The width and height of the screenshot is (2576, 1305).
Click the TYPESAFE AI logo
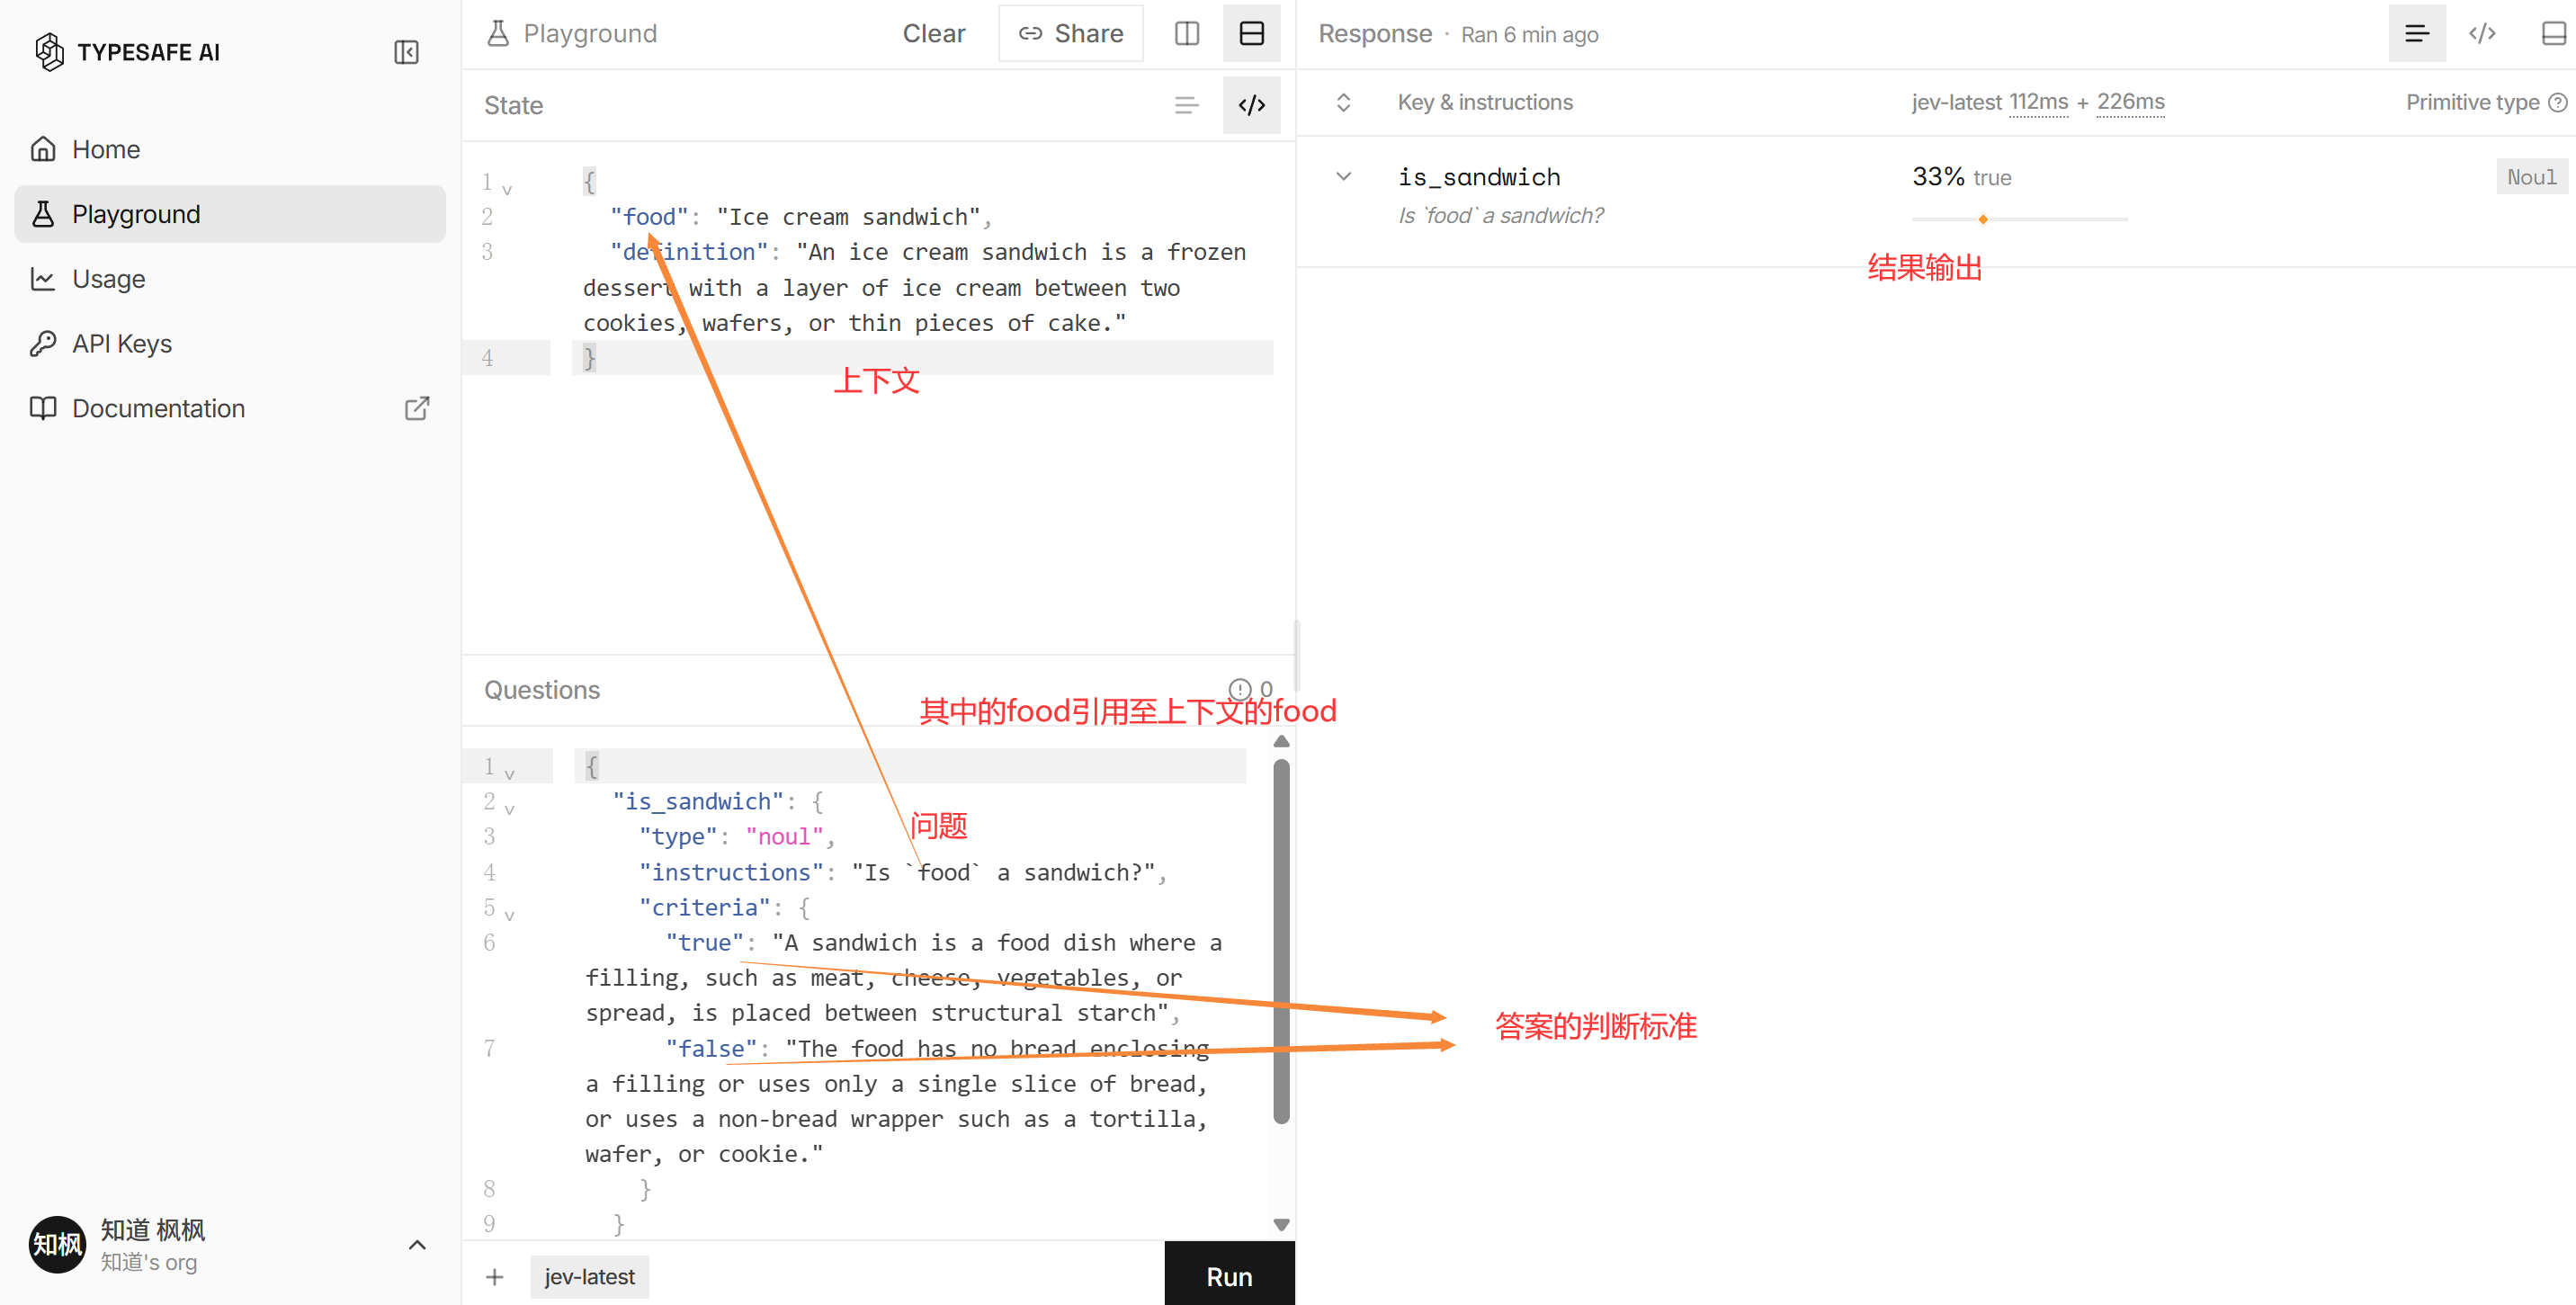pos(127,52)
